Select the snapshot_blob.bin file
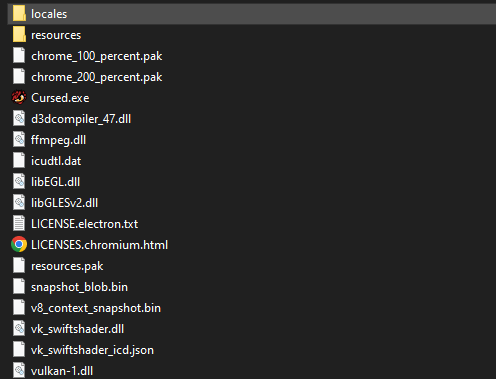Viewport: 496px width, 379px height. [x=79, y=287]
